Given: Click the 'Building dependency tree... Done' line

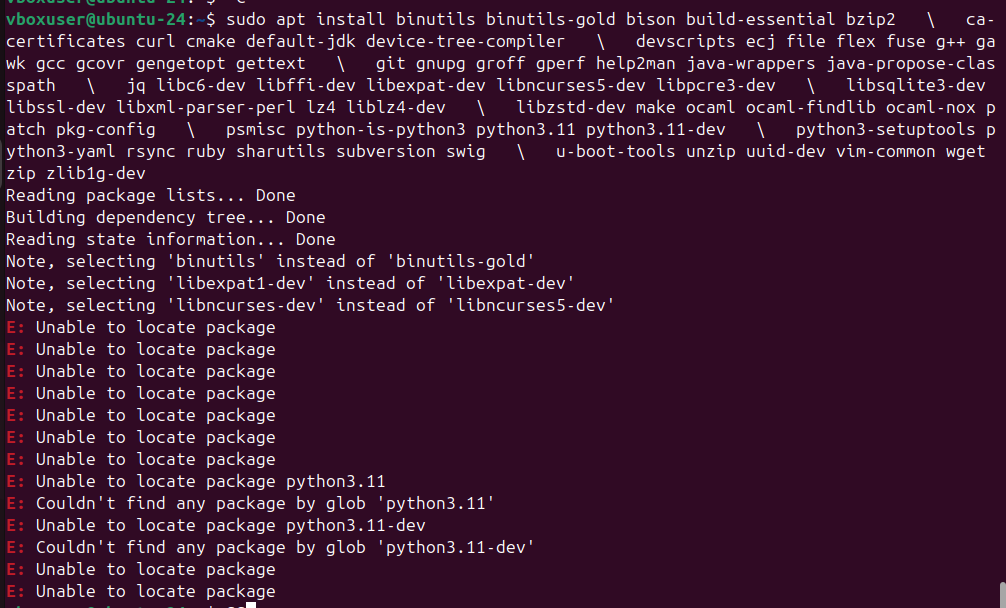Looking at the screenshot, I should pyautogui.click(x=165, y=217).
